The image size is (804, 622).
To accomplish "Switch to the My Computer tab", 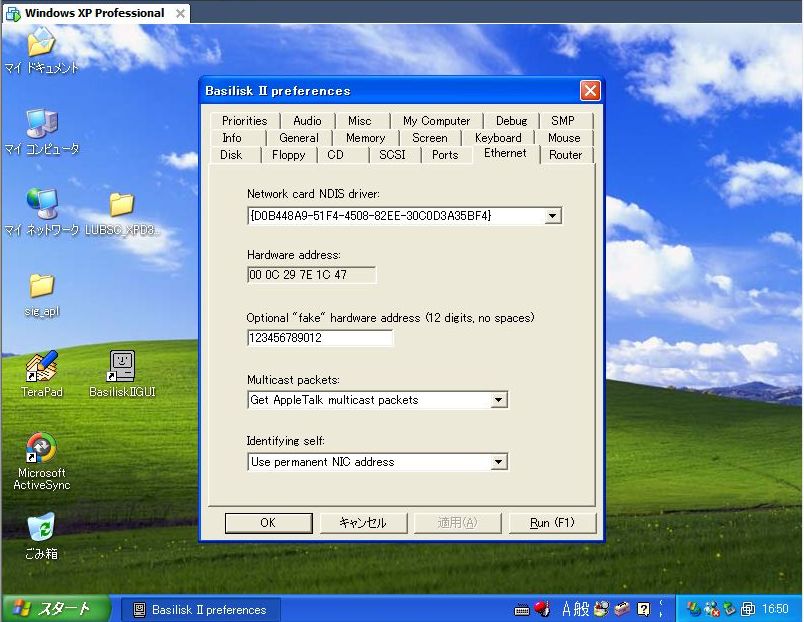I will tap(436, 121).
